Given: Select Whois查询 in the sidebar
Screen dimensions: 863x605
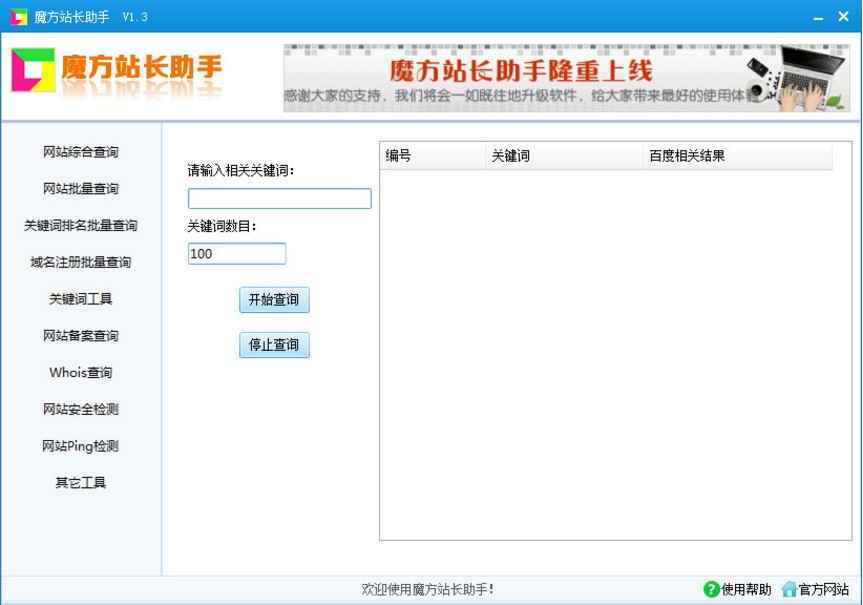Looking at the screenshot, I should [x=81, y=373].
